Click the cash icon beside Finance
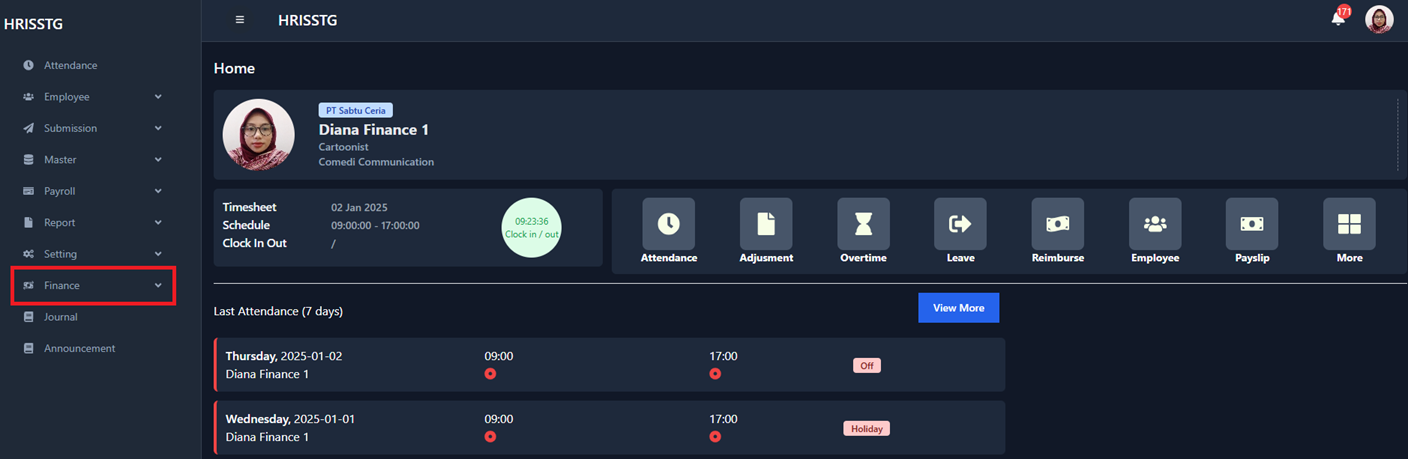This screenshot has width=1408, height=459. click(29, 285)
